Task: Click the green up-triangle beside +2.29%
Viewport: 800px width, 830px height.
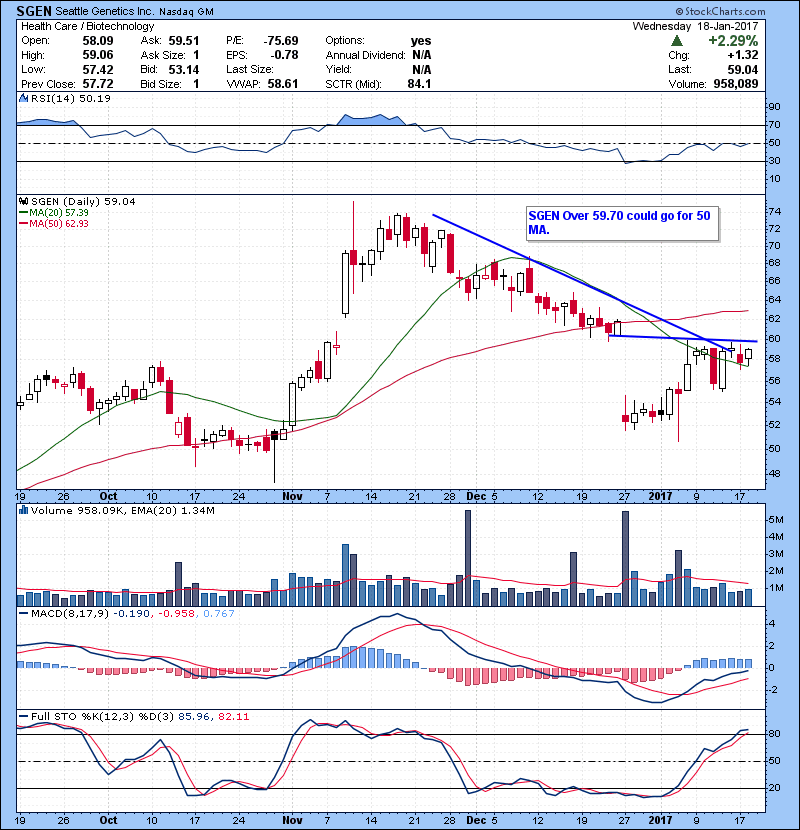Action: 676,41
